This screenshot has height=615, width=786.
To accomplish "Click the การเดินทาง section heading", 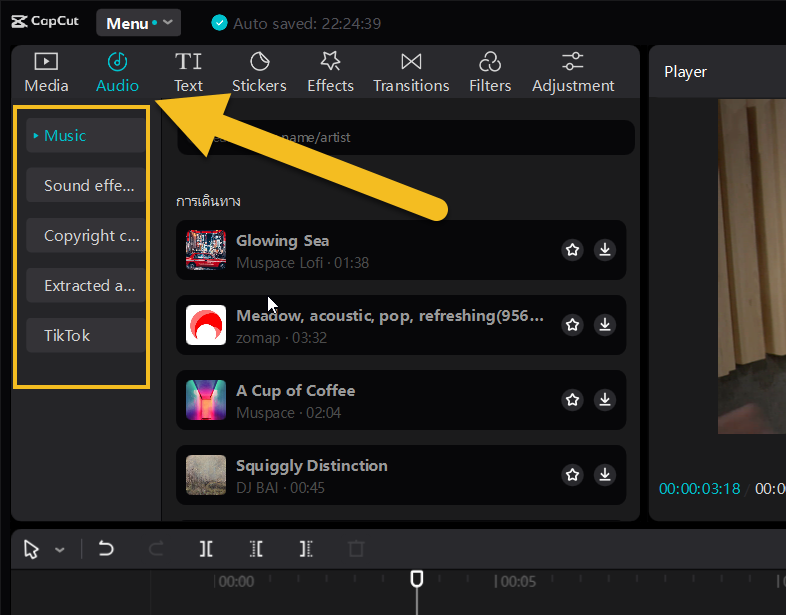I will coord(209,201).
